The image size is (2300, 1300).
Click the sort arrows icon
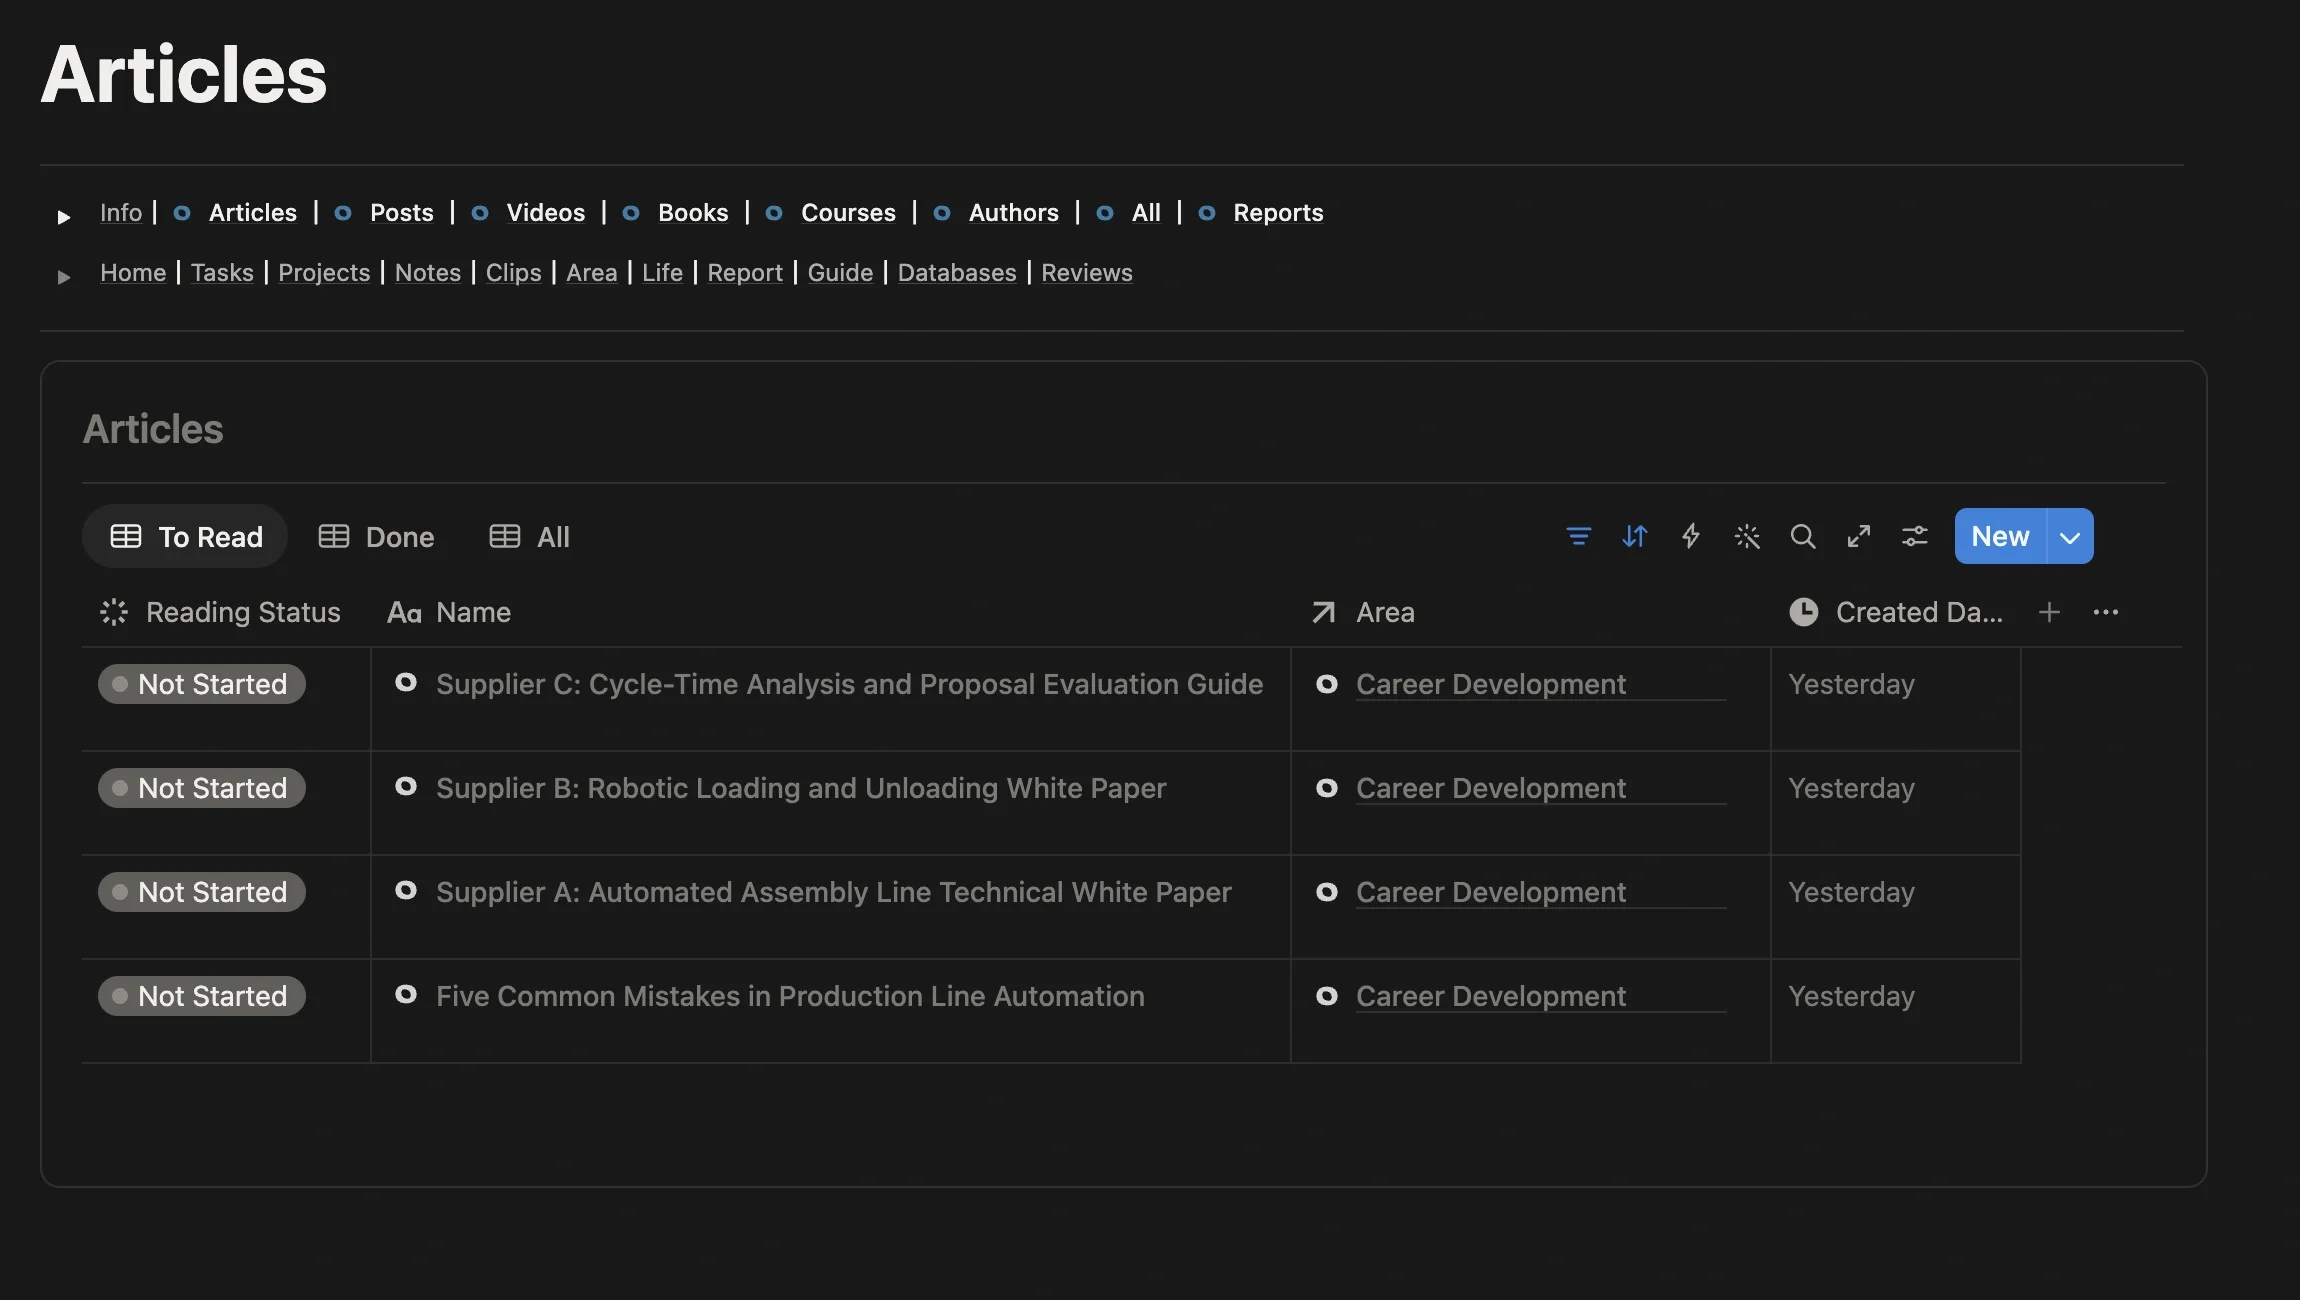click(1634, 536)
